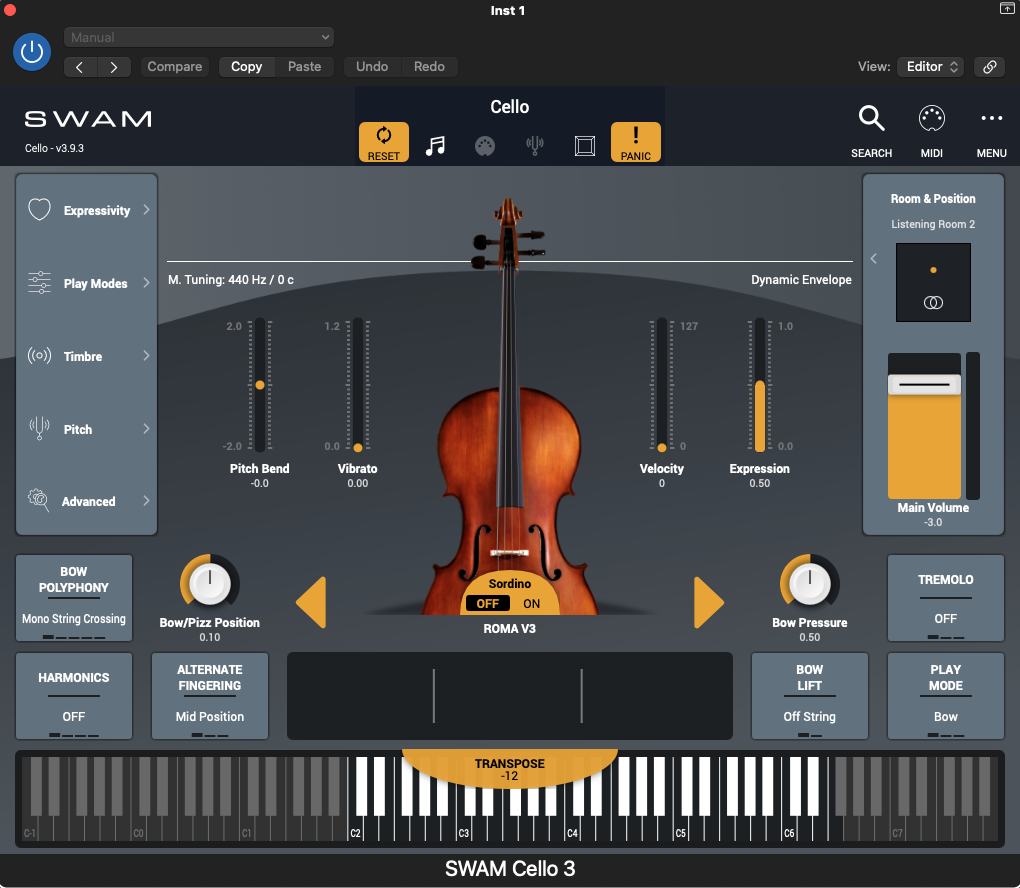Viewport: 1020px width, 888px height.
Task: Select previous instrument with left orange arrow
Action: [x=311, y=602]
